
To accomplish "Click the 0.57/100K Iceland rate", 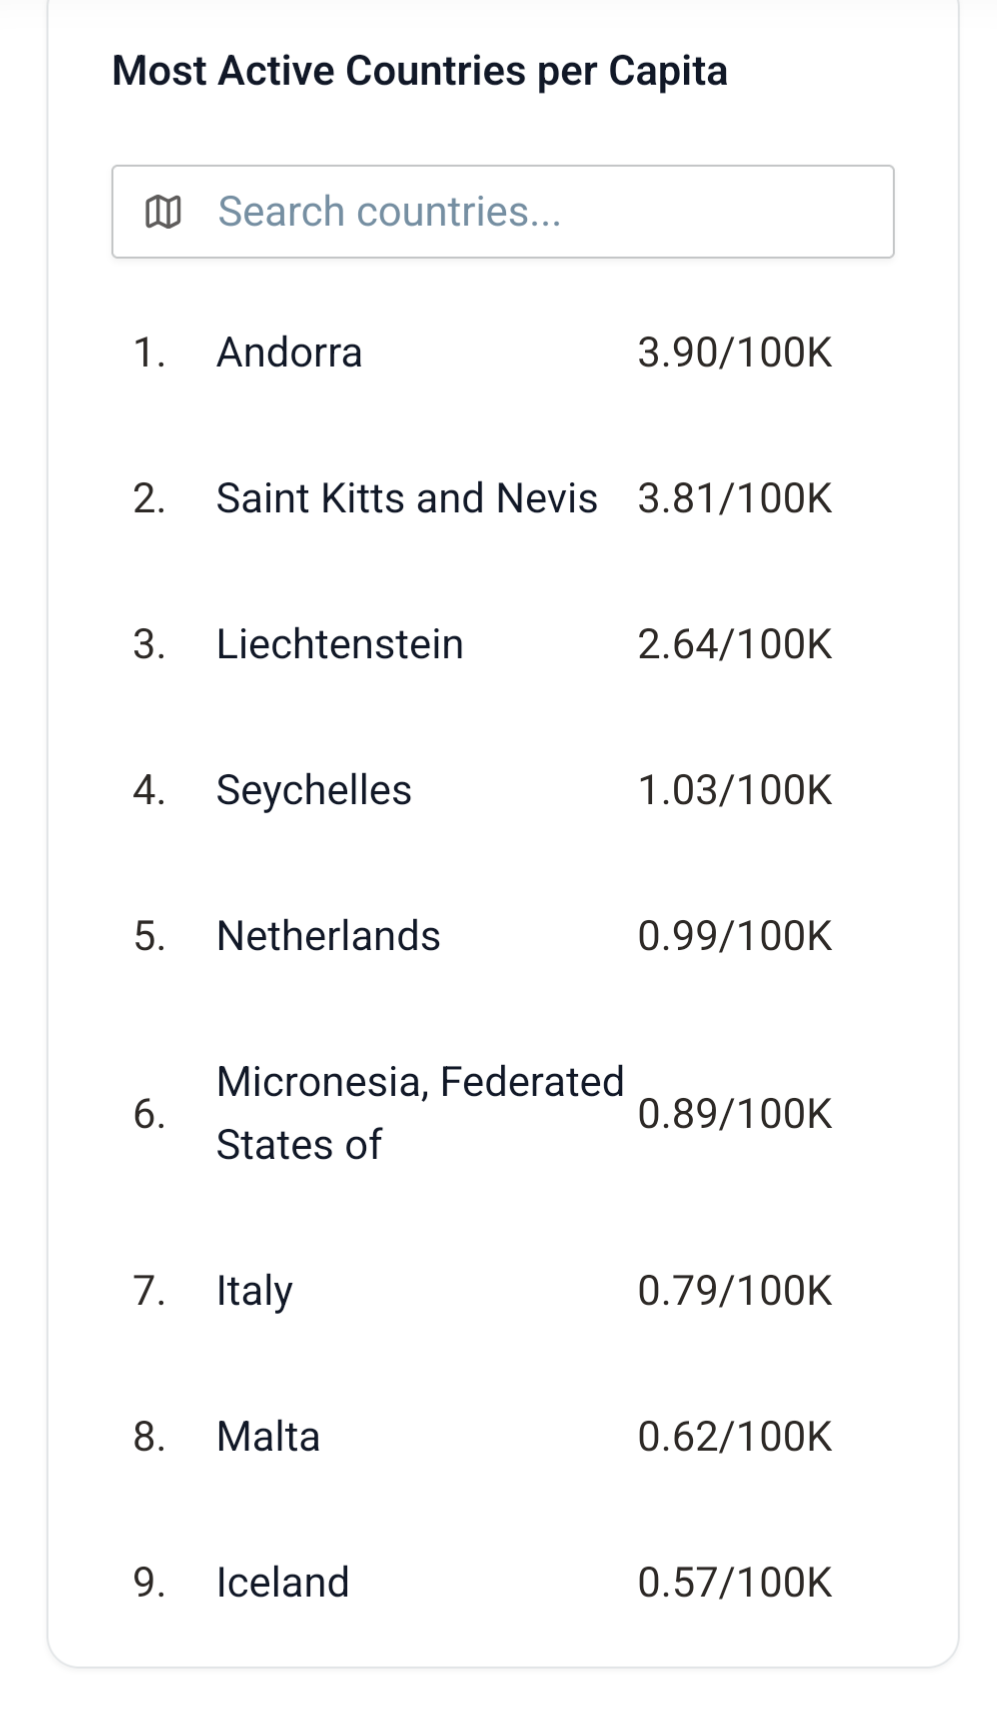I will point(734,1583).
